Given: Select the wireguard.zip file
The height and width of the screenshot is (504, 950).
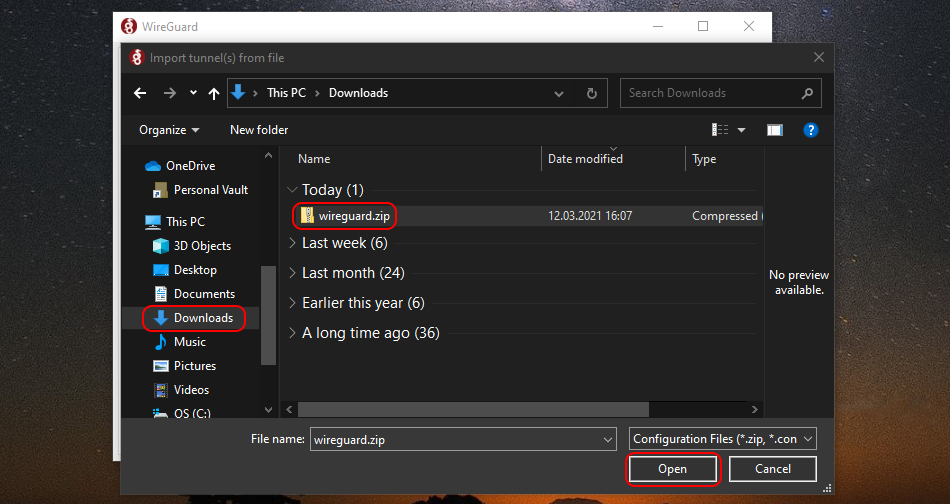Looking at the screenshot, I should pyautogui.click(x=354, y=215).
